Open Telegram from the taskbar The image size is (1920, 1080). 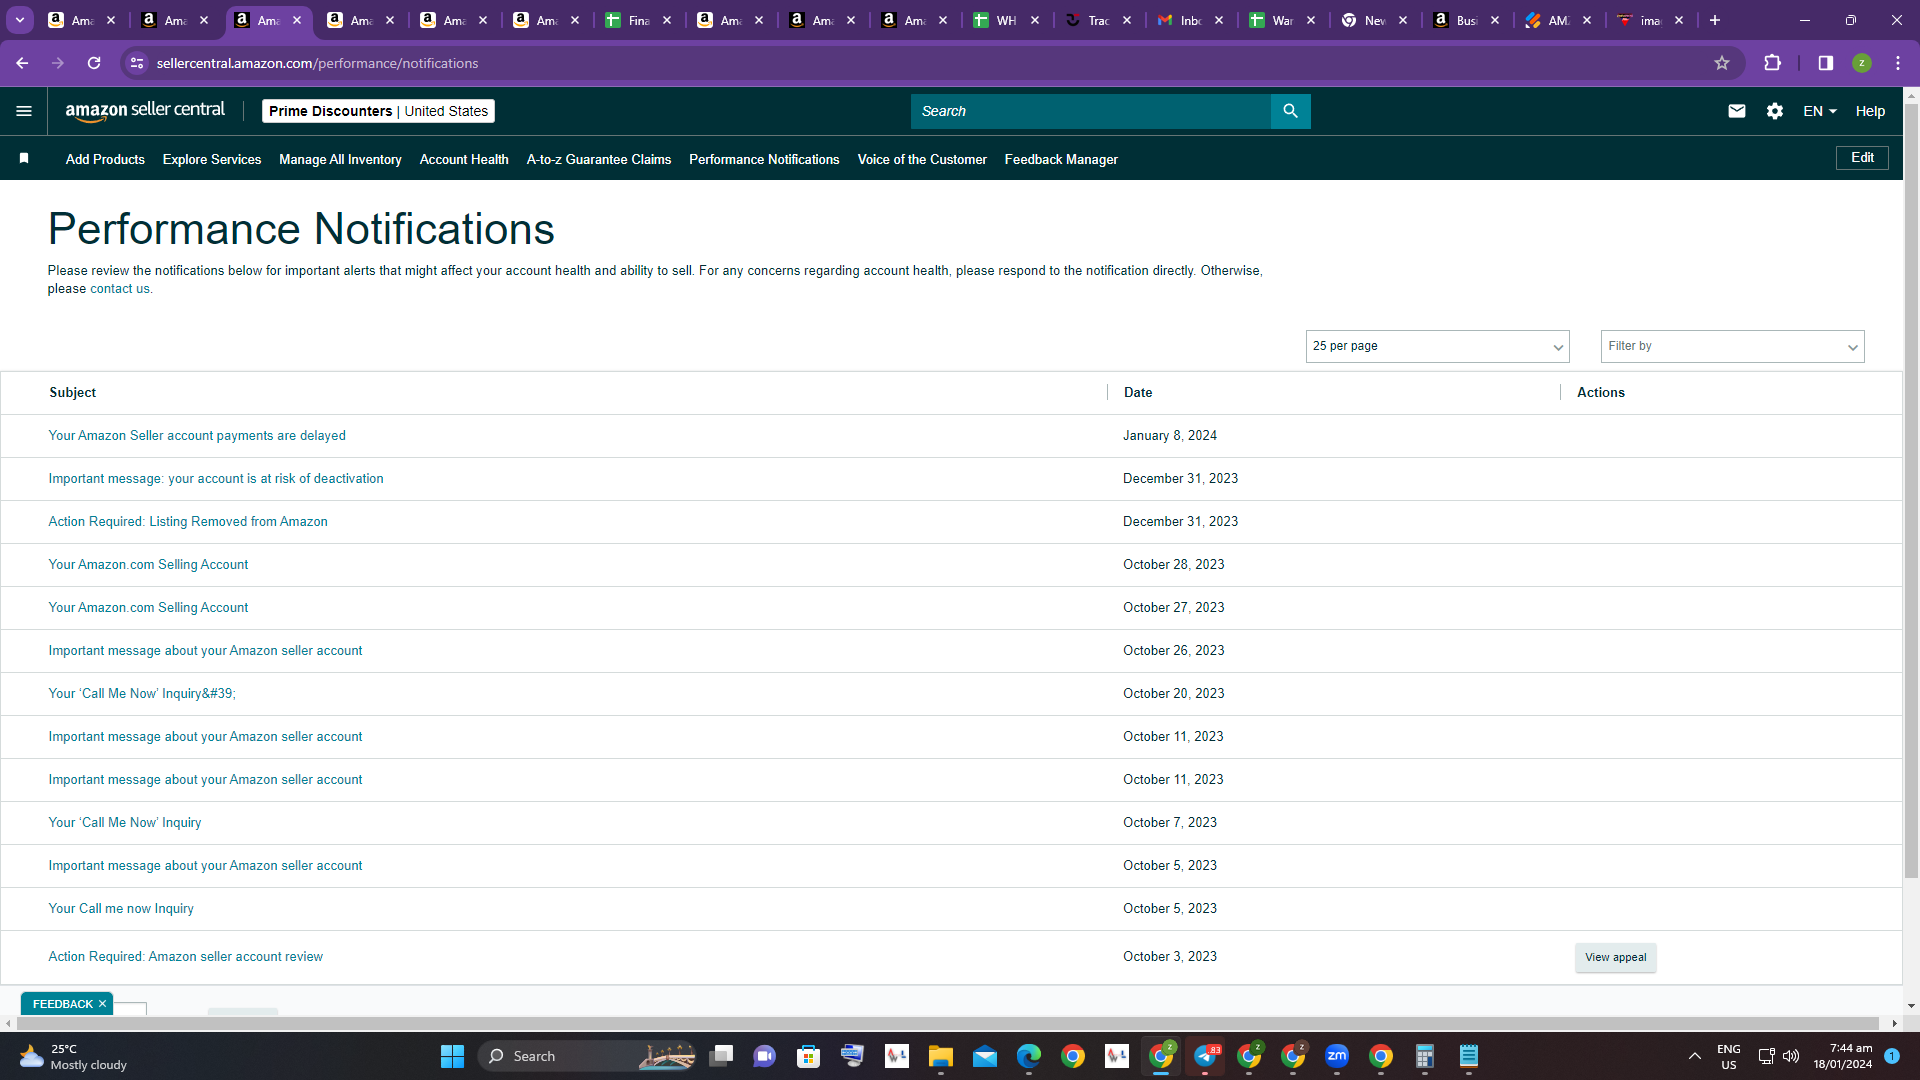tap(1205, 1056)
